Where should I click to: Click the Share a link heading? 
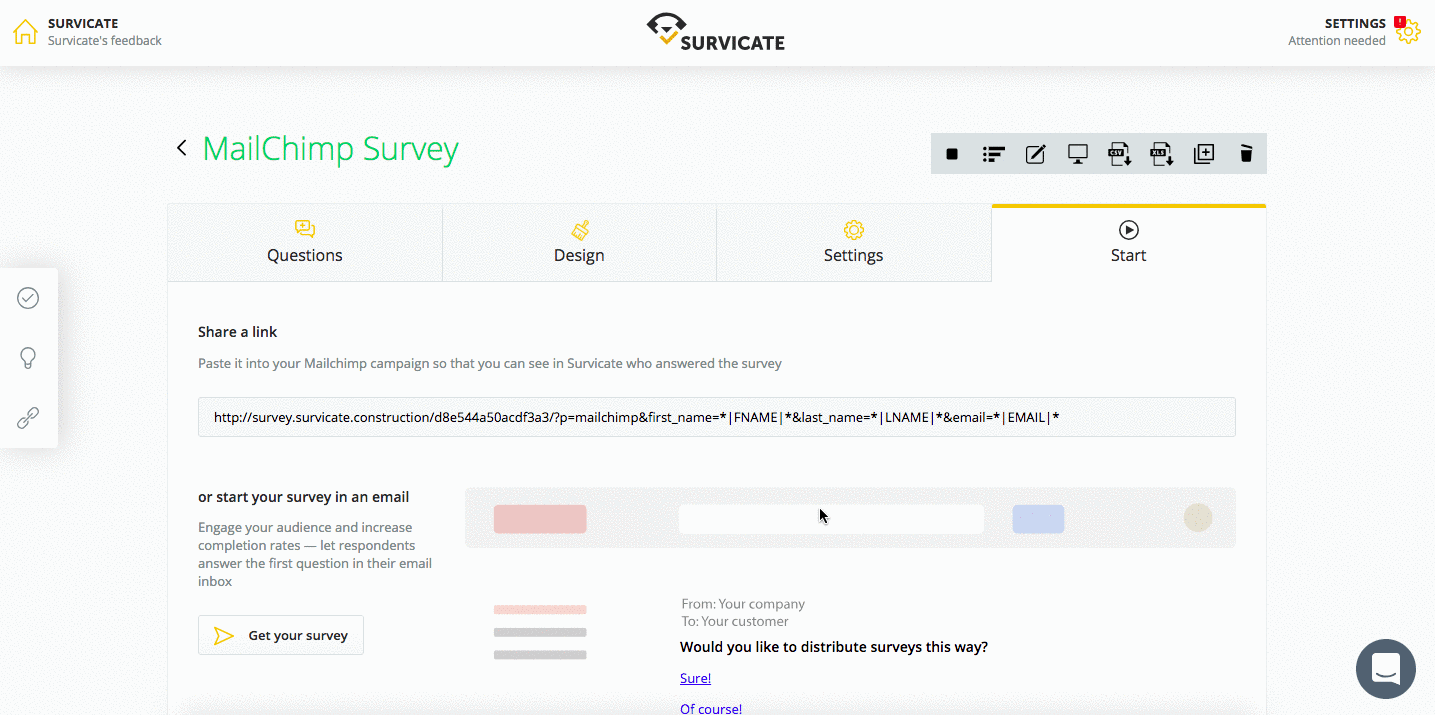238,332
